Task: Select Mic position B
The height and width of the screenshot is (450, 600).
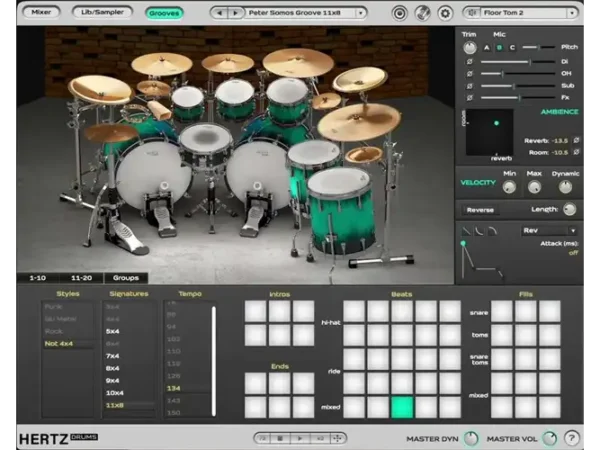Action: [x=499, y=48]
